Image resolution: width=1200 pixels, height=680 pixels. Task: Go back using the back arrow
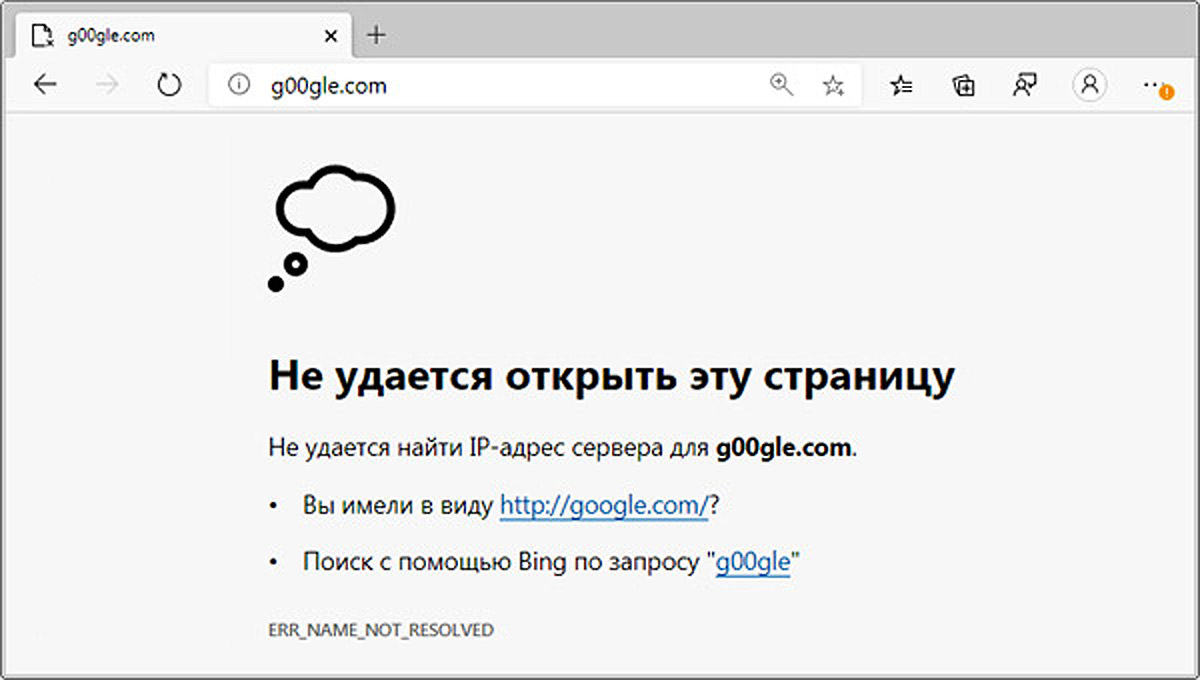click(45, 86)
